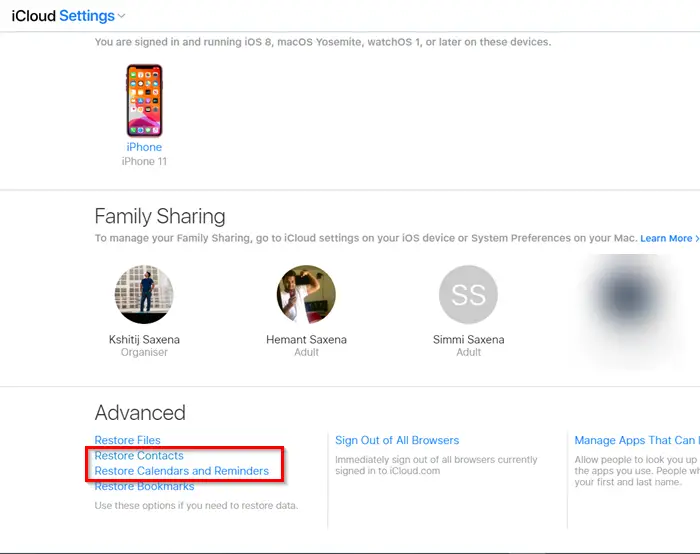The image size is (700, 554).
Task: Click Sign Out of All Browsers
Action: click(x=397, y=440)
